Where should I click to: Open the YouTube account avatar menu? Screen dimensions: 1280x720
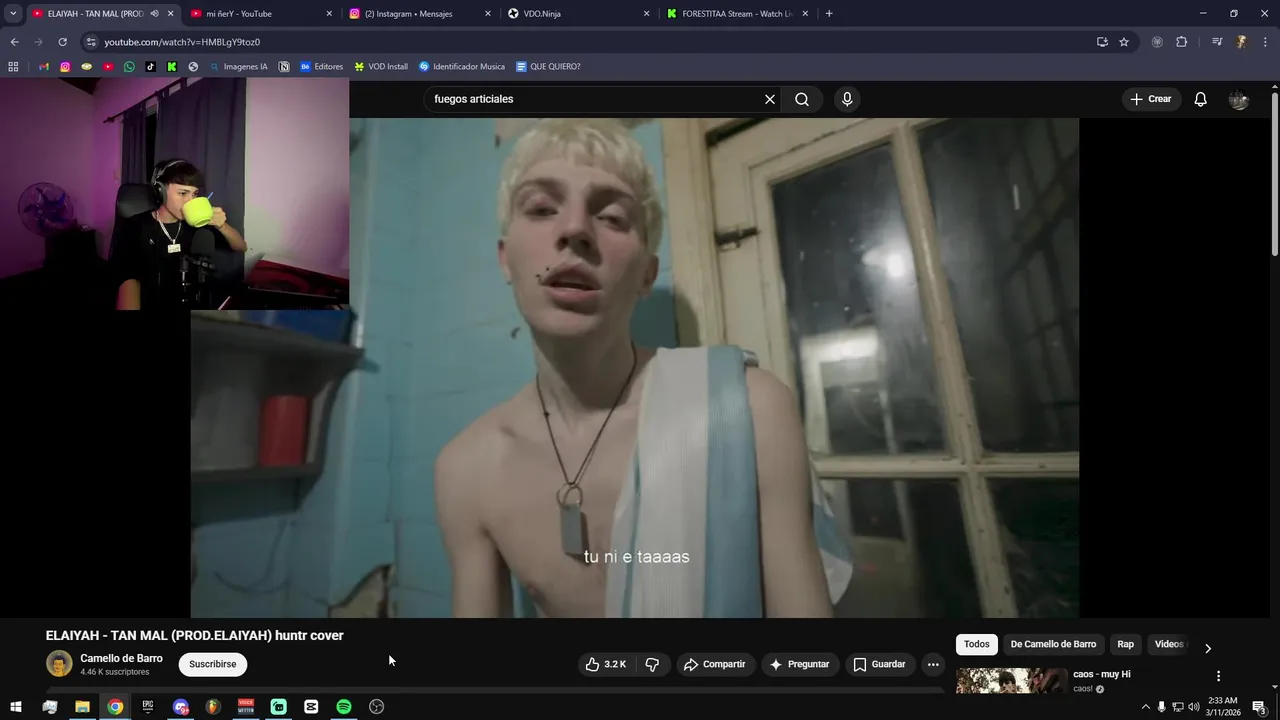point(1239,99)
